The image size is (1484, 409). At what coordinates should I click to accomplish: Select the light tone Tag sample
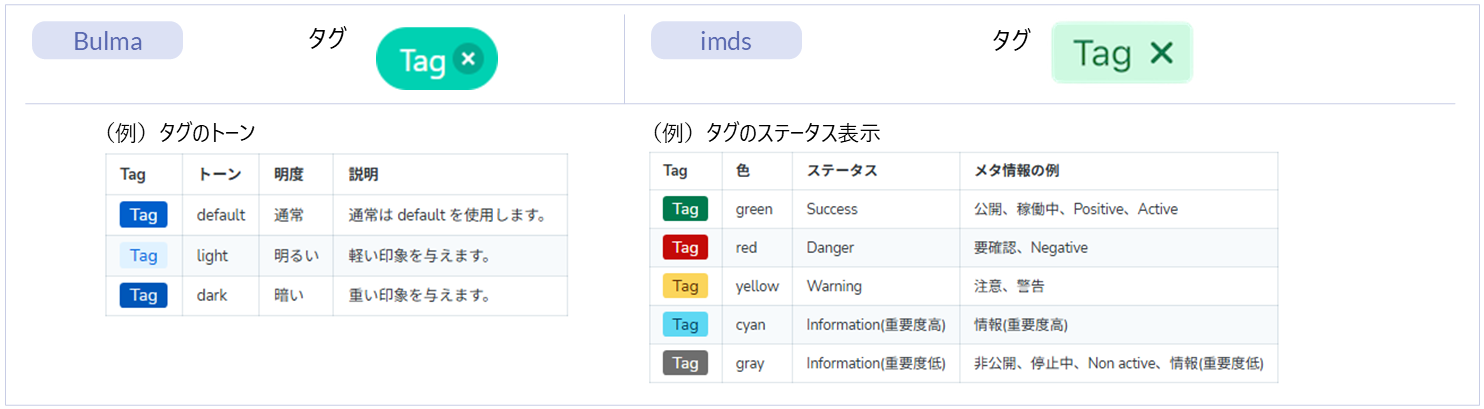143,256
